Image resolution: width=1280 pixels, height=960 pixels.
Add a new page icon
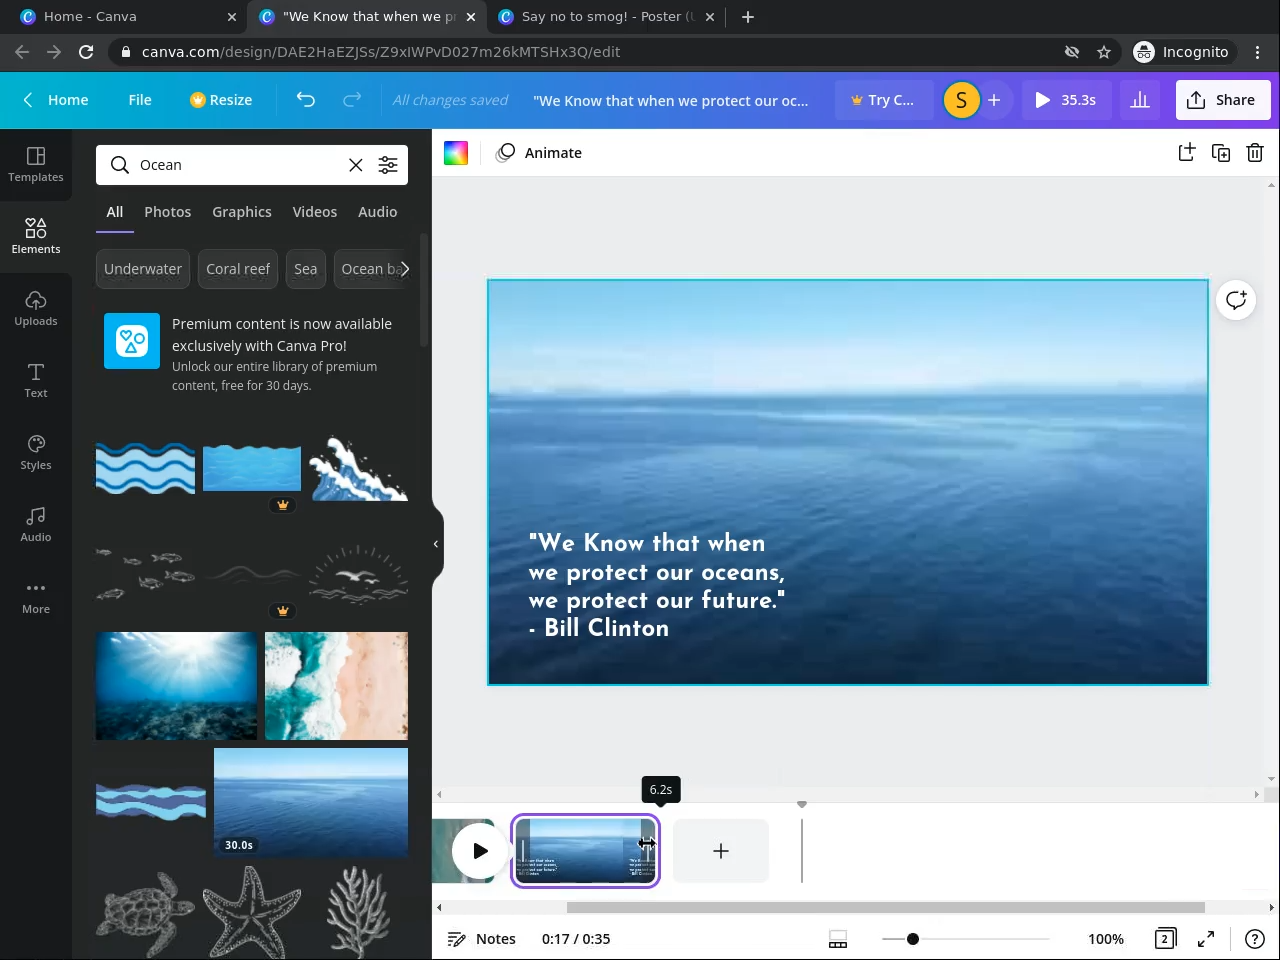click(x=1187, y=153)
